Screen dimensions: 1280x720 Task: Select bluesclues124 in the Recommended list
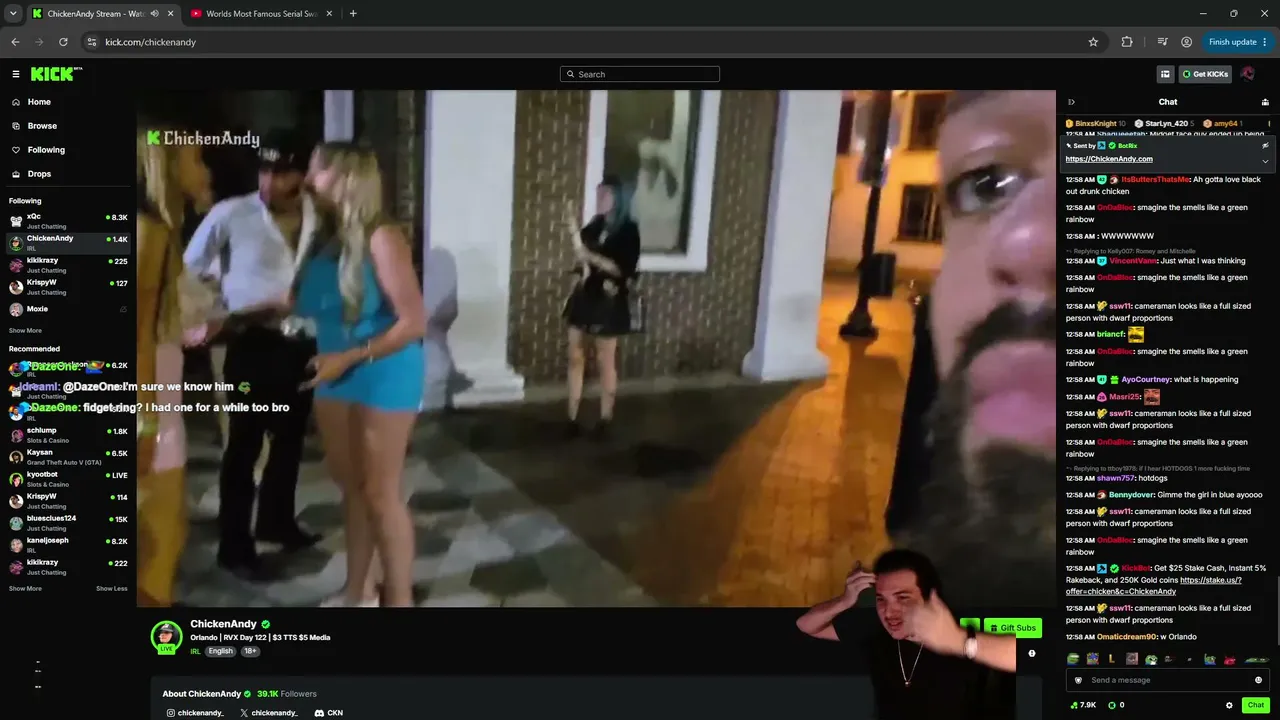point(68,523)
